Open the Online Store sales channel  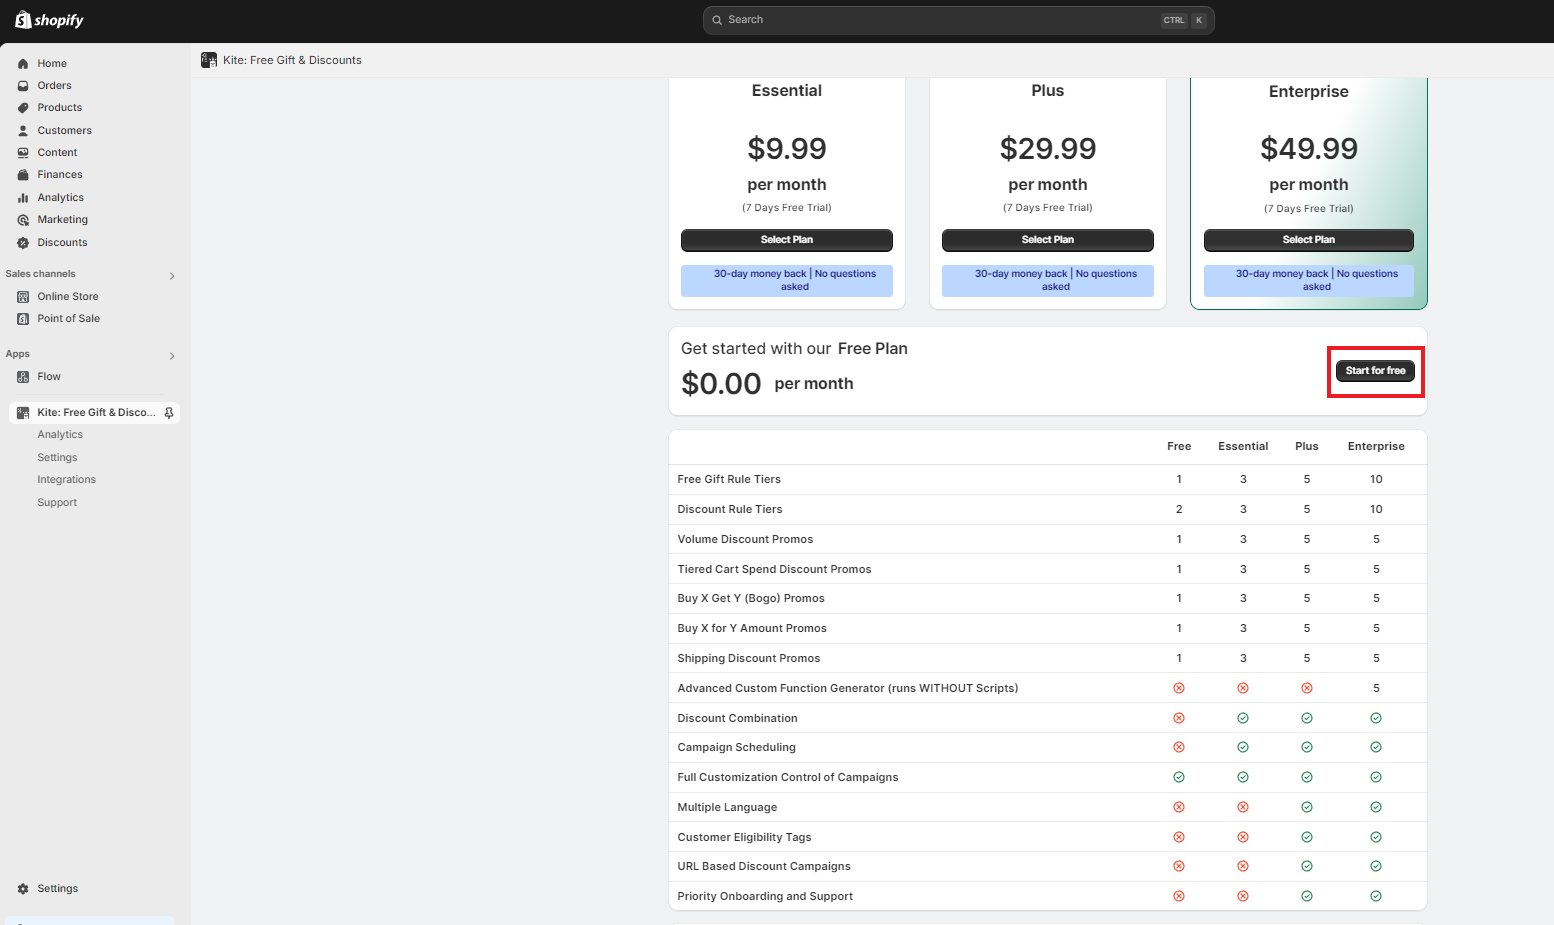[x=67, y=297]
